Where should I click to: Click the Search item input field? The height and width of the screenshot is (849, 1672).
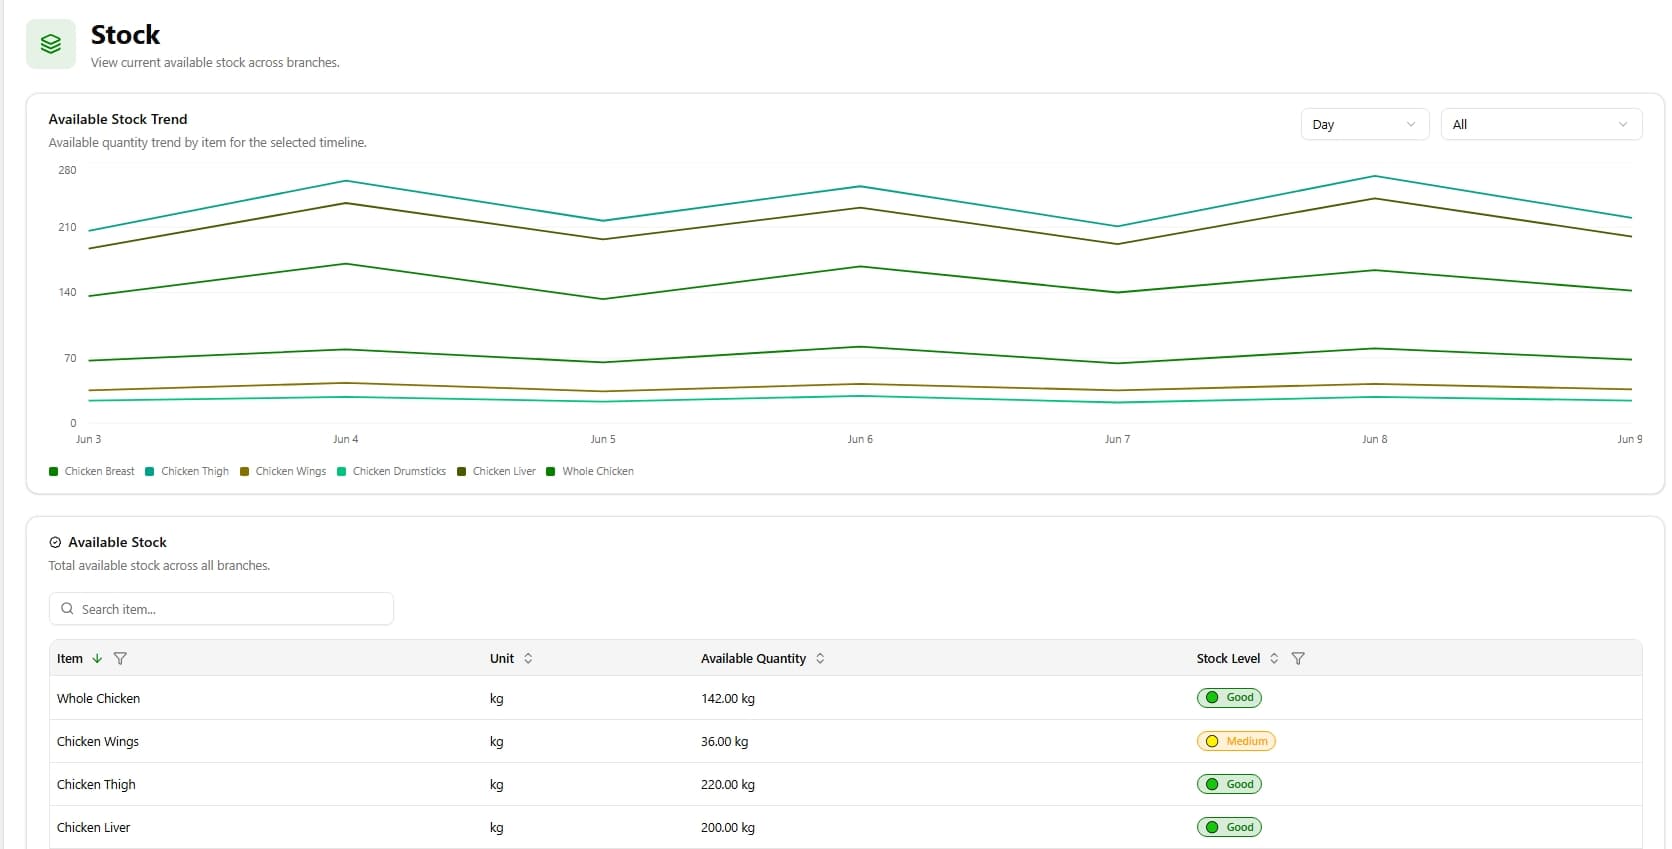point(221,609)
